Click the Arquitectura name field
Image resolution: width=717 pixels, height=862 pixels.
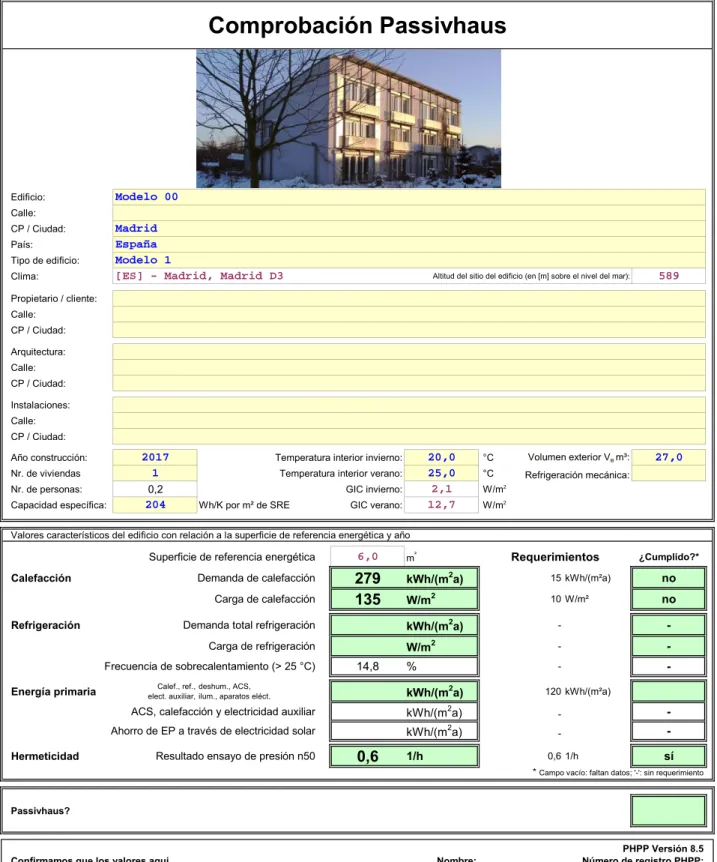(409, 352)
